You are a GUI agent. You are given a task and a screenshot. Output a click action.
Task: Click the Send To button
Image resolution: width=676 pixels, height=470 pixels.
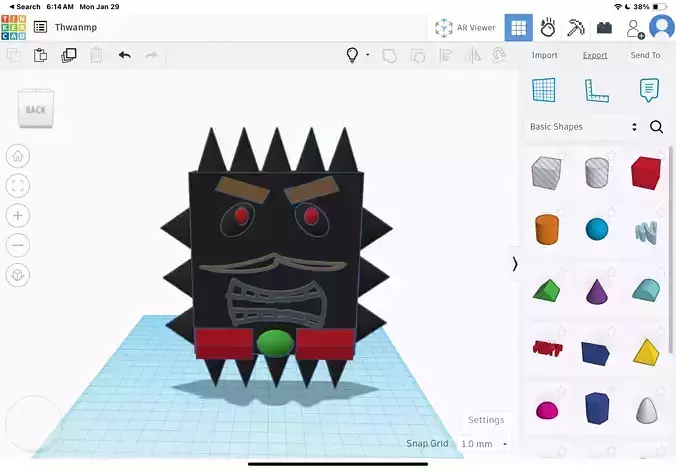(x=645, y=55)
